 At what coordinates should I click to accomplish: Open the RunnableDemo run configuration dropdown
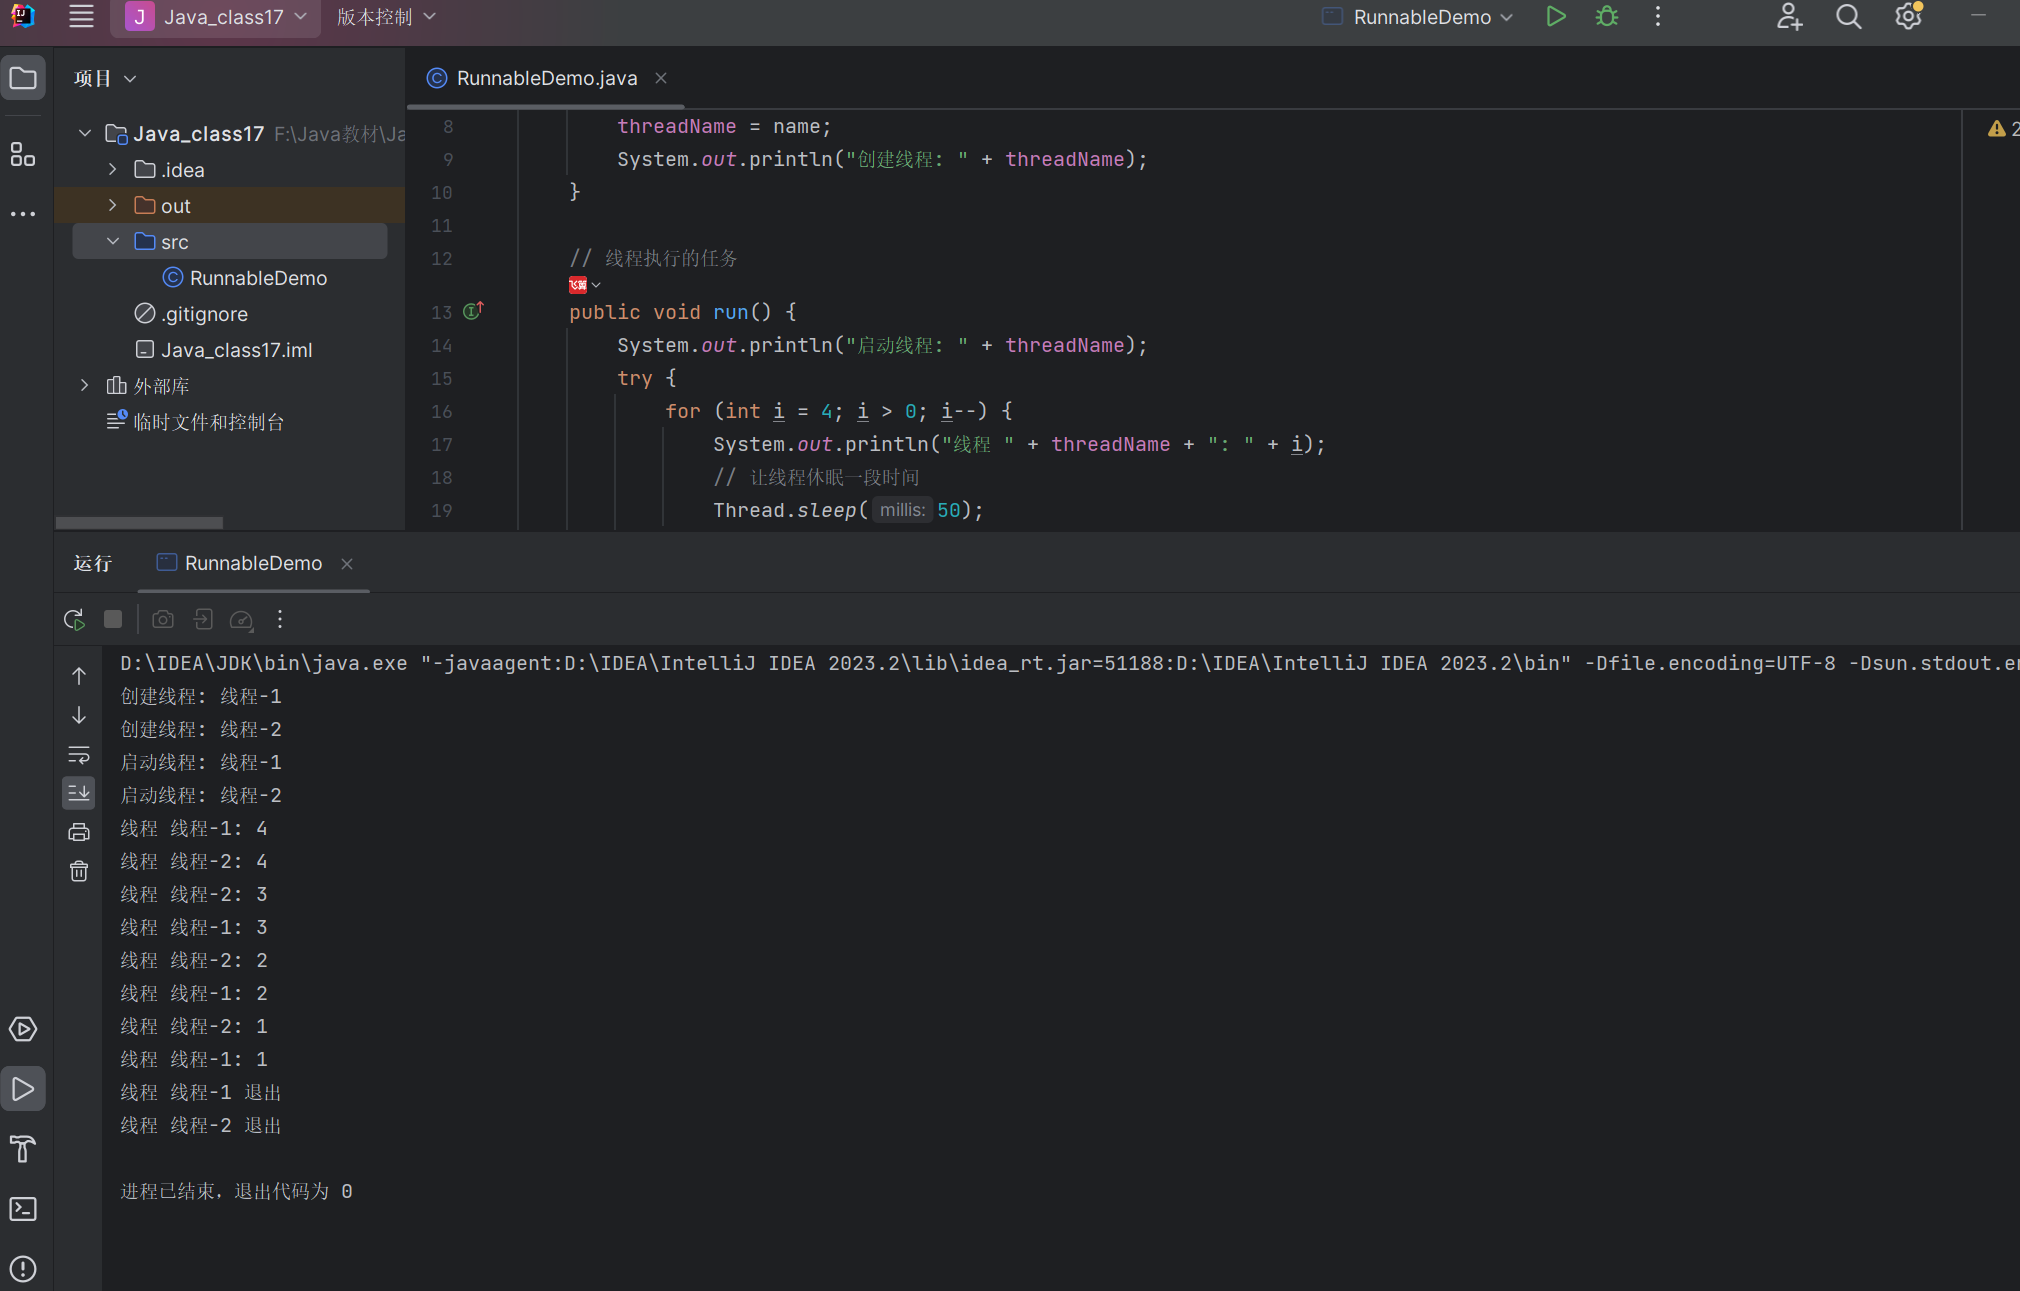point(1420,17)
